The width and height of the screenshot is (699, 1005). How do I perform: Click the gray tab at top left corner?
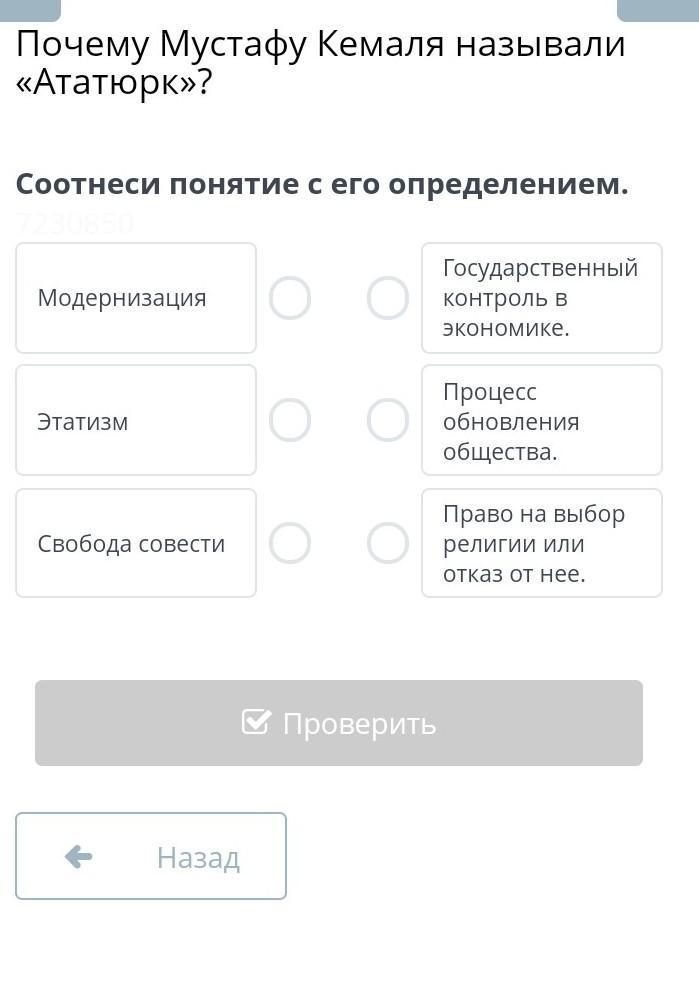click(x=30, y=10)
